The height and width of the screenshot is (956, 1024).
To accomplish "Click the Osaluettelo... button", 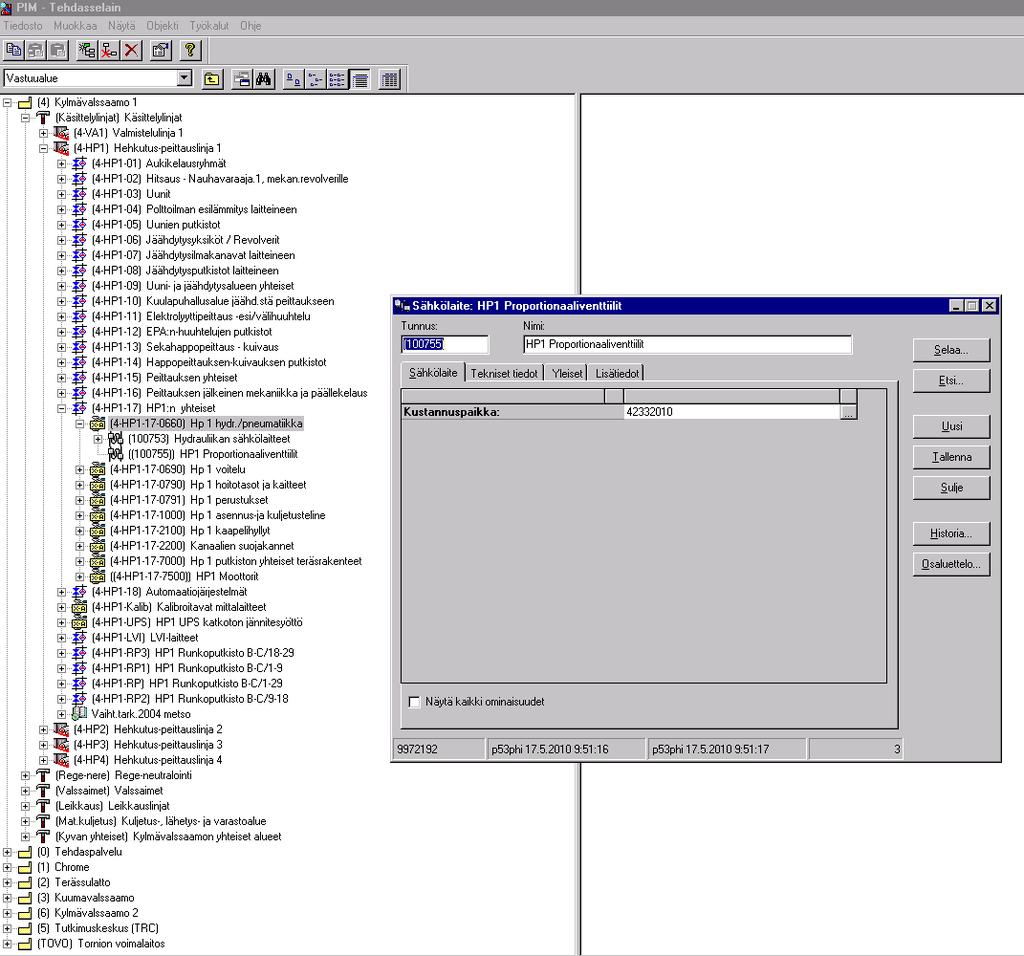I will (x=951, y=564).
